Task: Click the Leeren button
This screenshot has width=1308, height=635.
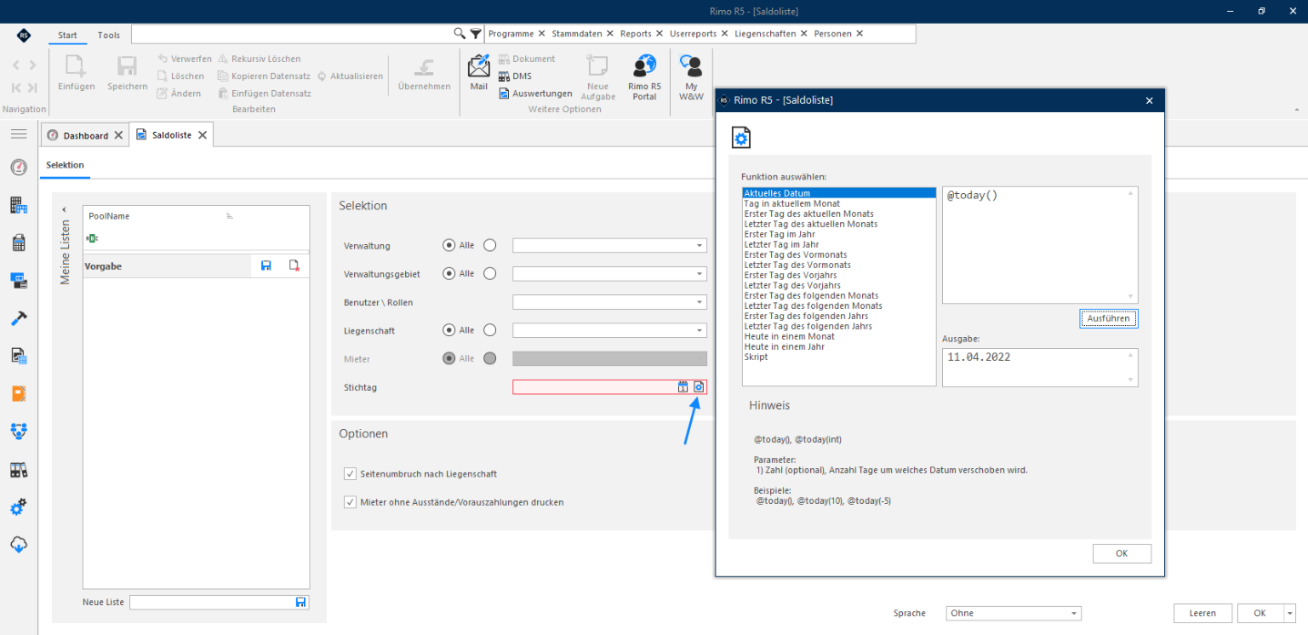Action: [x=1202, y=613]
